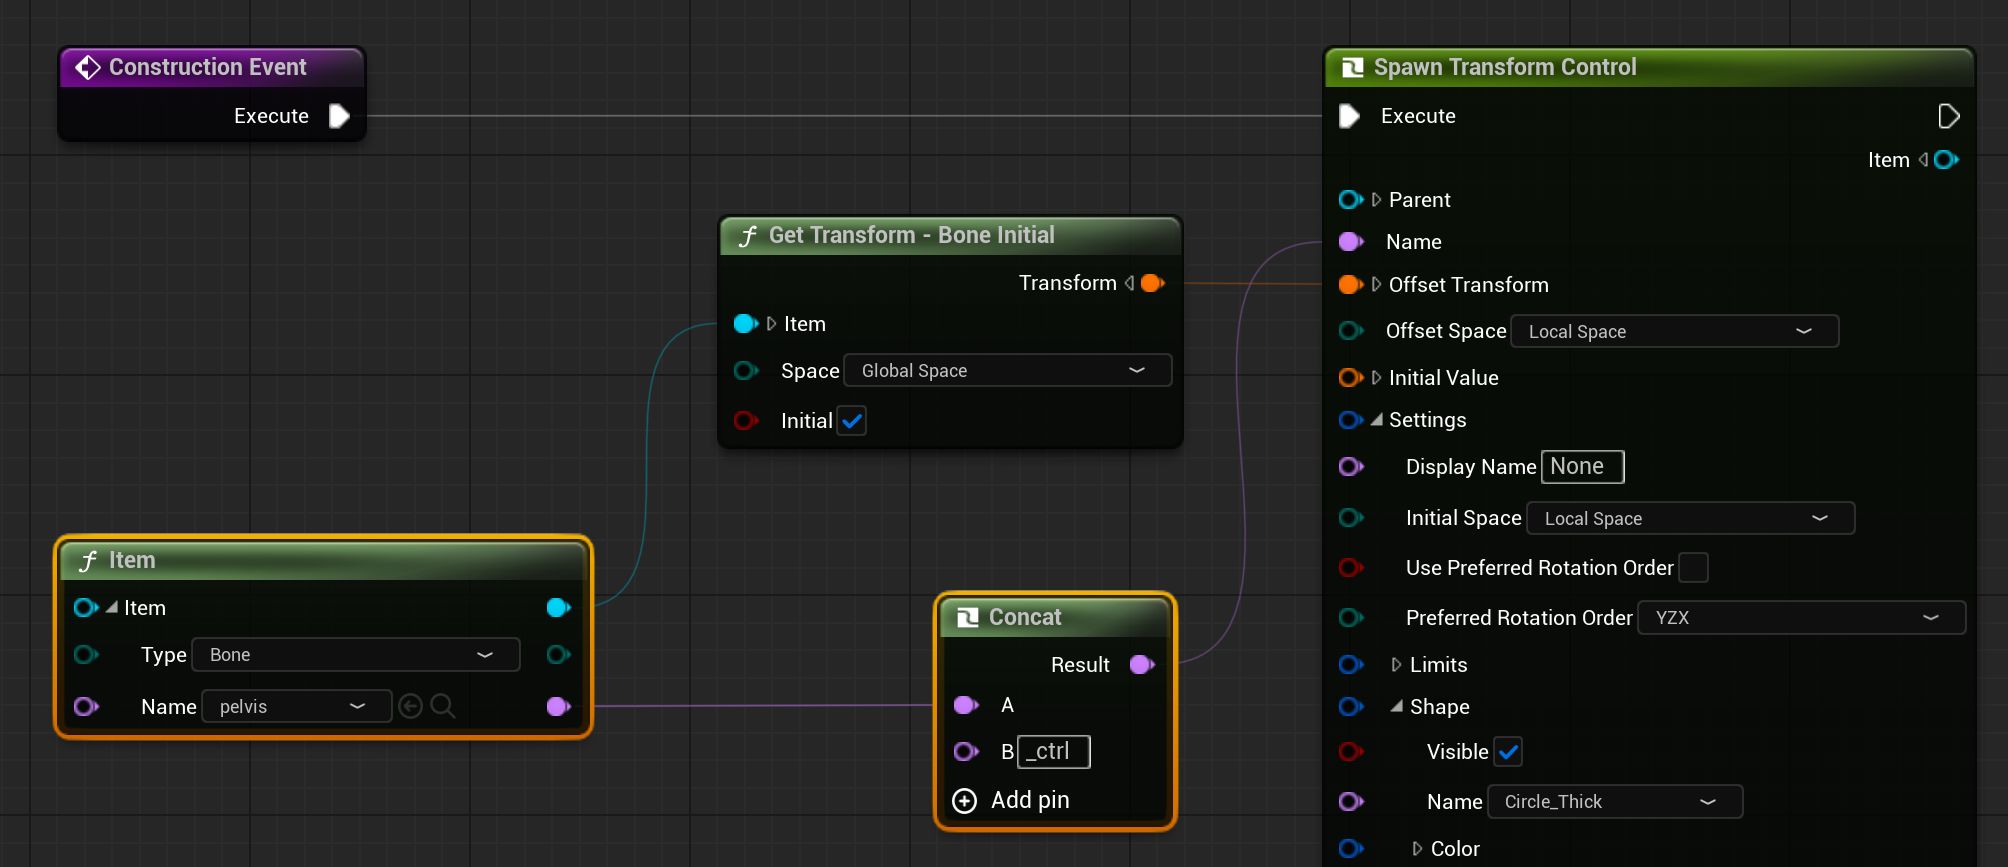Screen dimensions: 2008x867
Task: Click the Limits input pin
Action: click(x=1351, y=665)
